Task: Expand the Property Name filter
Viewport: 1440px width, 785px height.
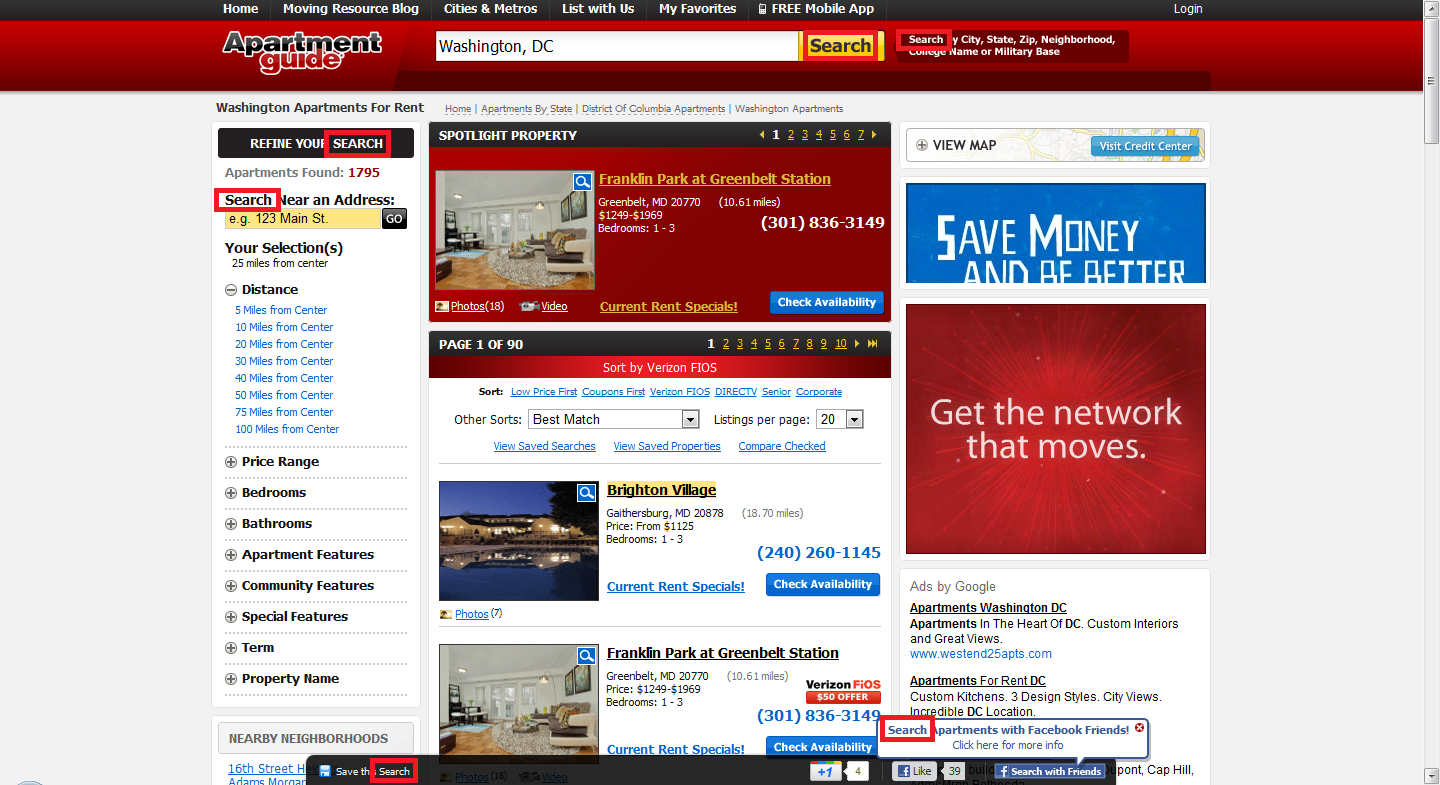Action: tap(231, 679)
